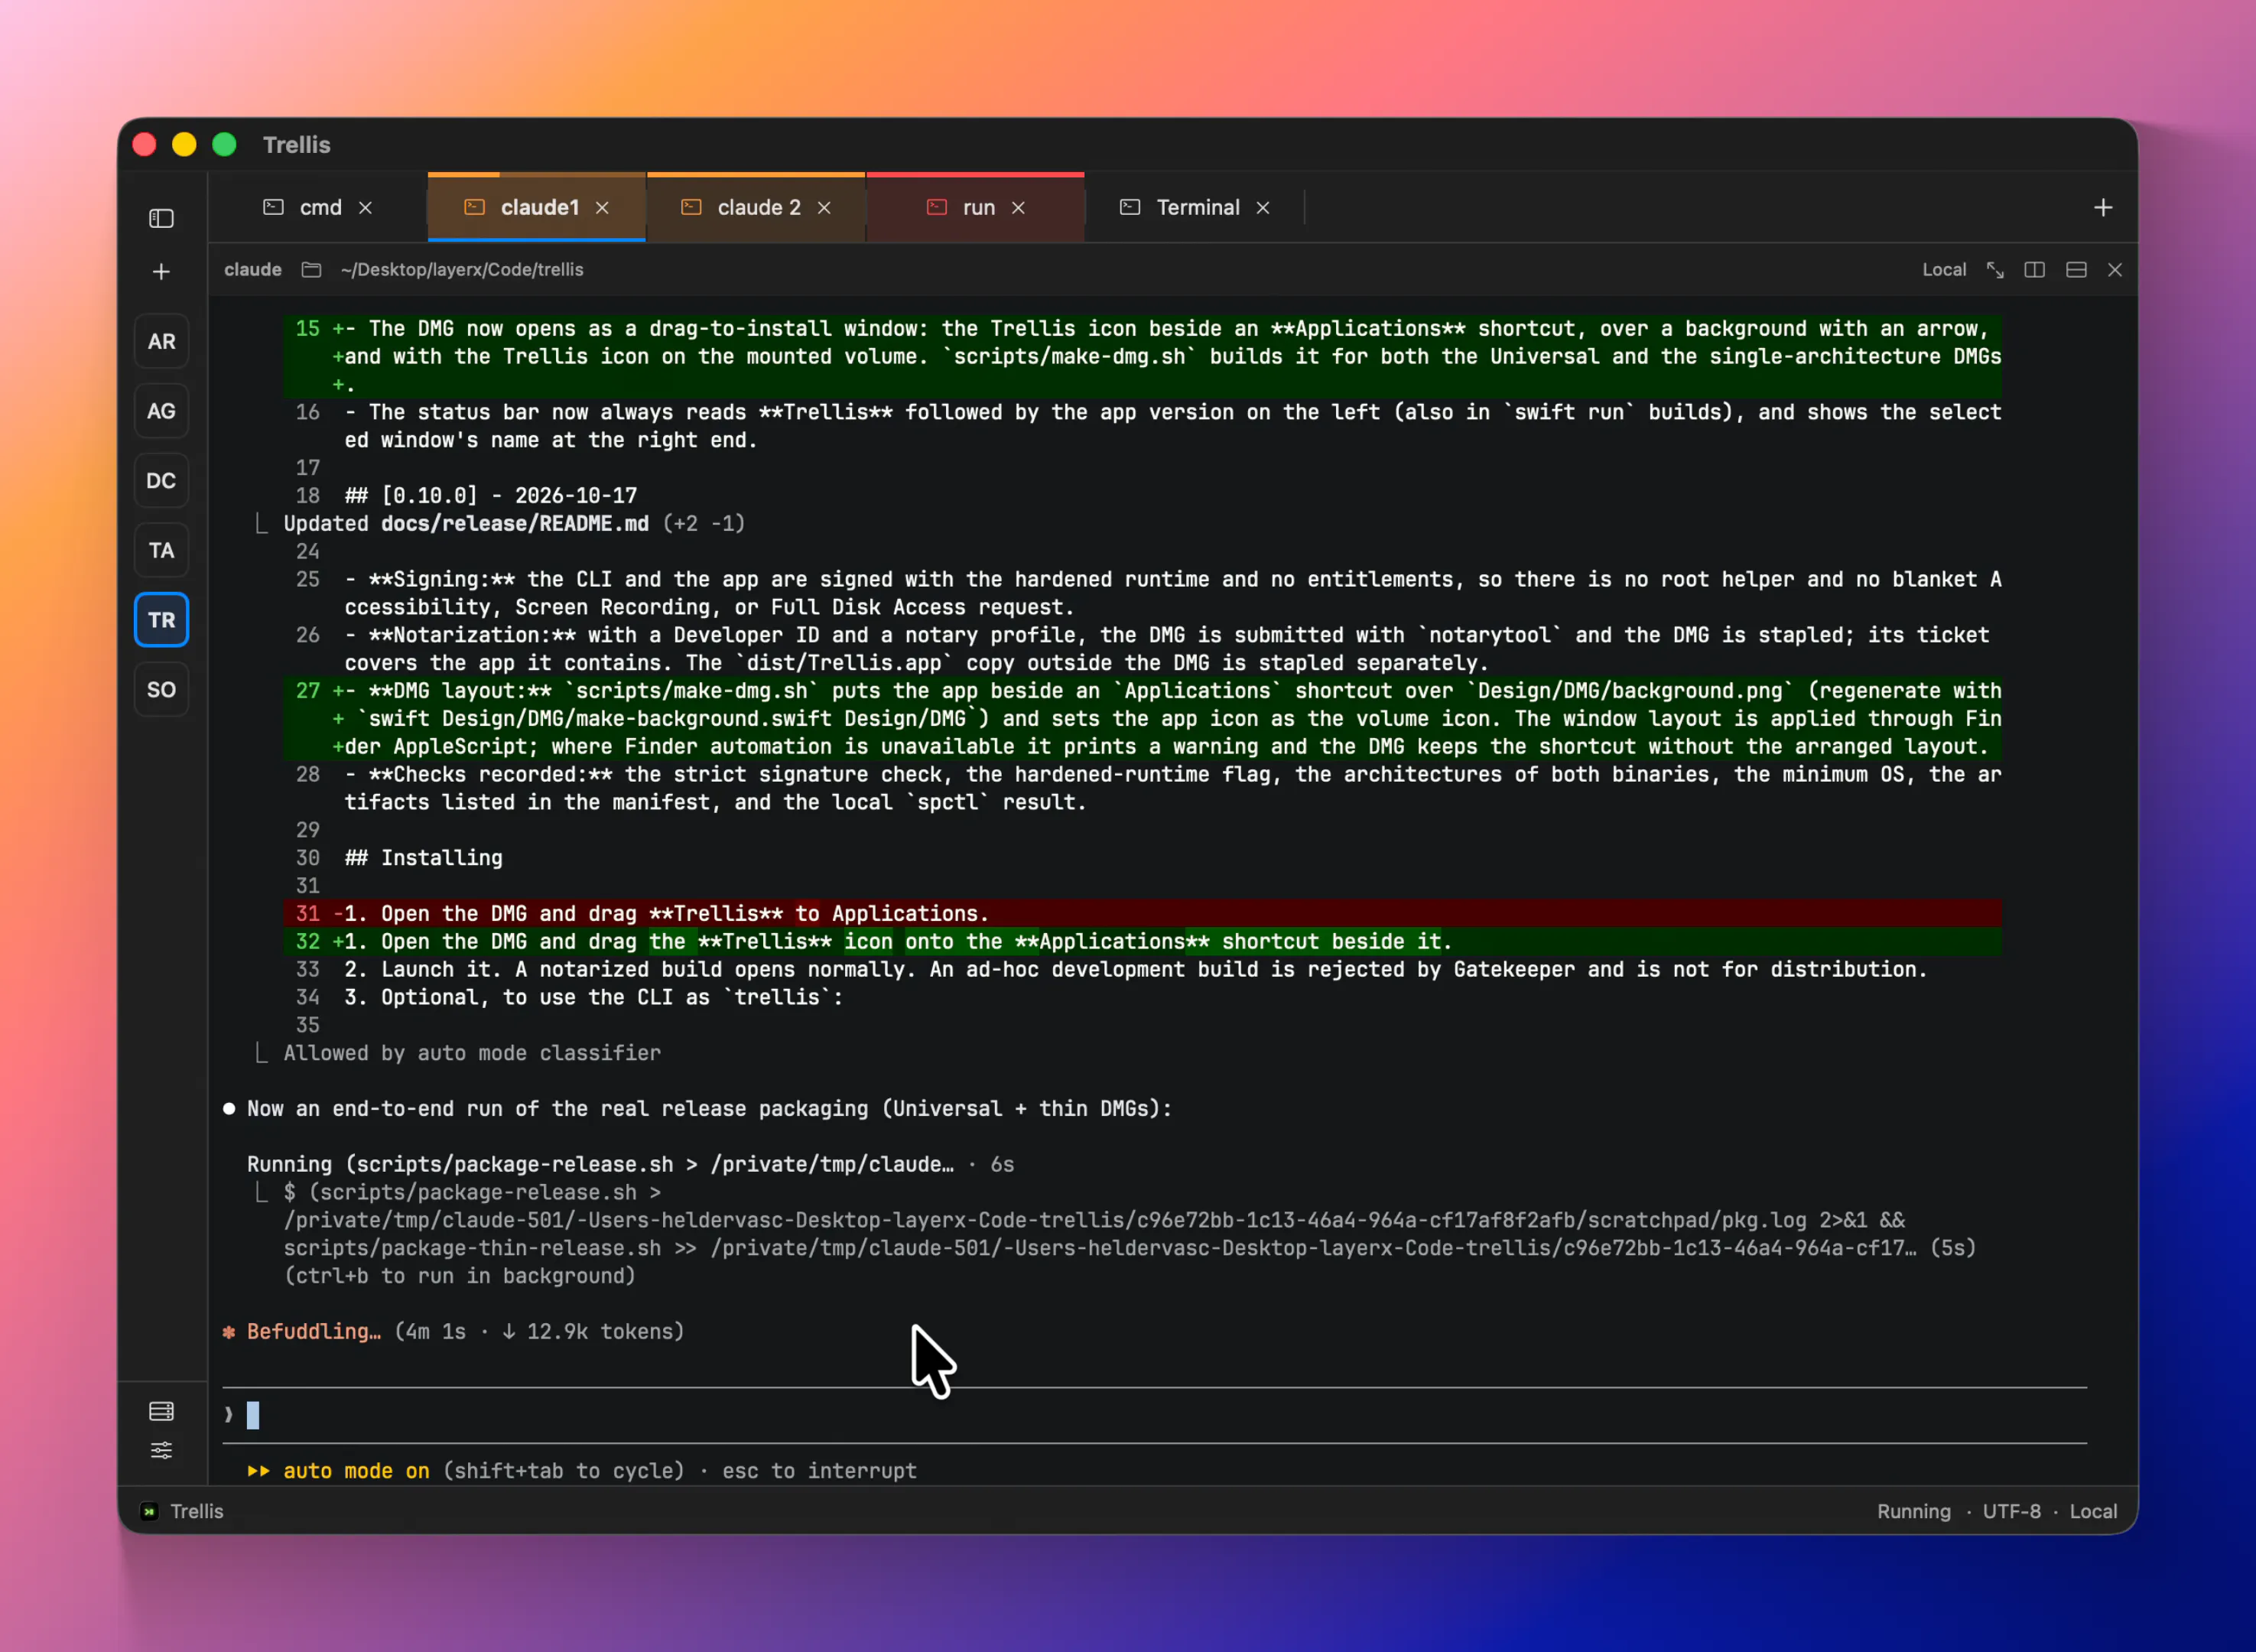
Task: Select the TR workspace badge
Action: pyautogui.click(x=161, y=620)
